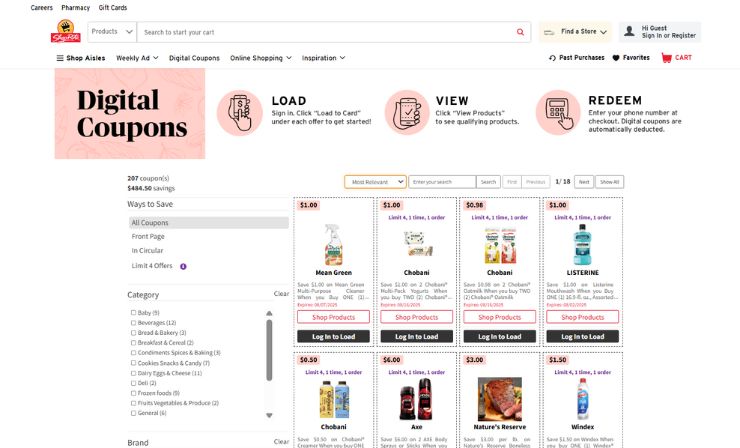Click the red search magnifier icon
Screen dimensions: 740x448
point(520,32)
